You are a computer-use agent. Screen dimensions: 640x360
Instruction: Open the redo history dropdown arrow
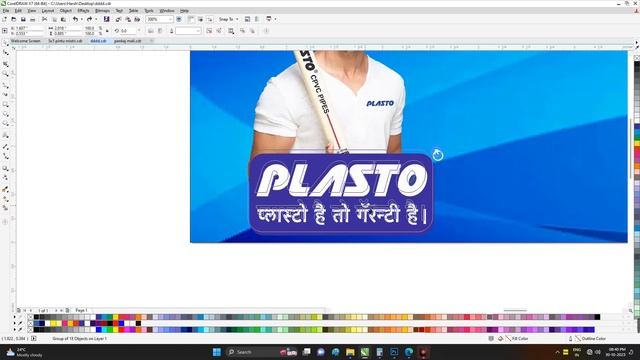pyautogui.click(x=96, y=19)
